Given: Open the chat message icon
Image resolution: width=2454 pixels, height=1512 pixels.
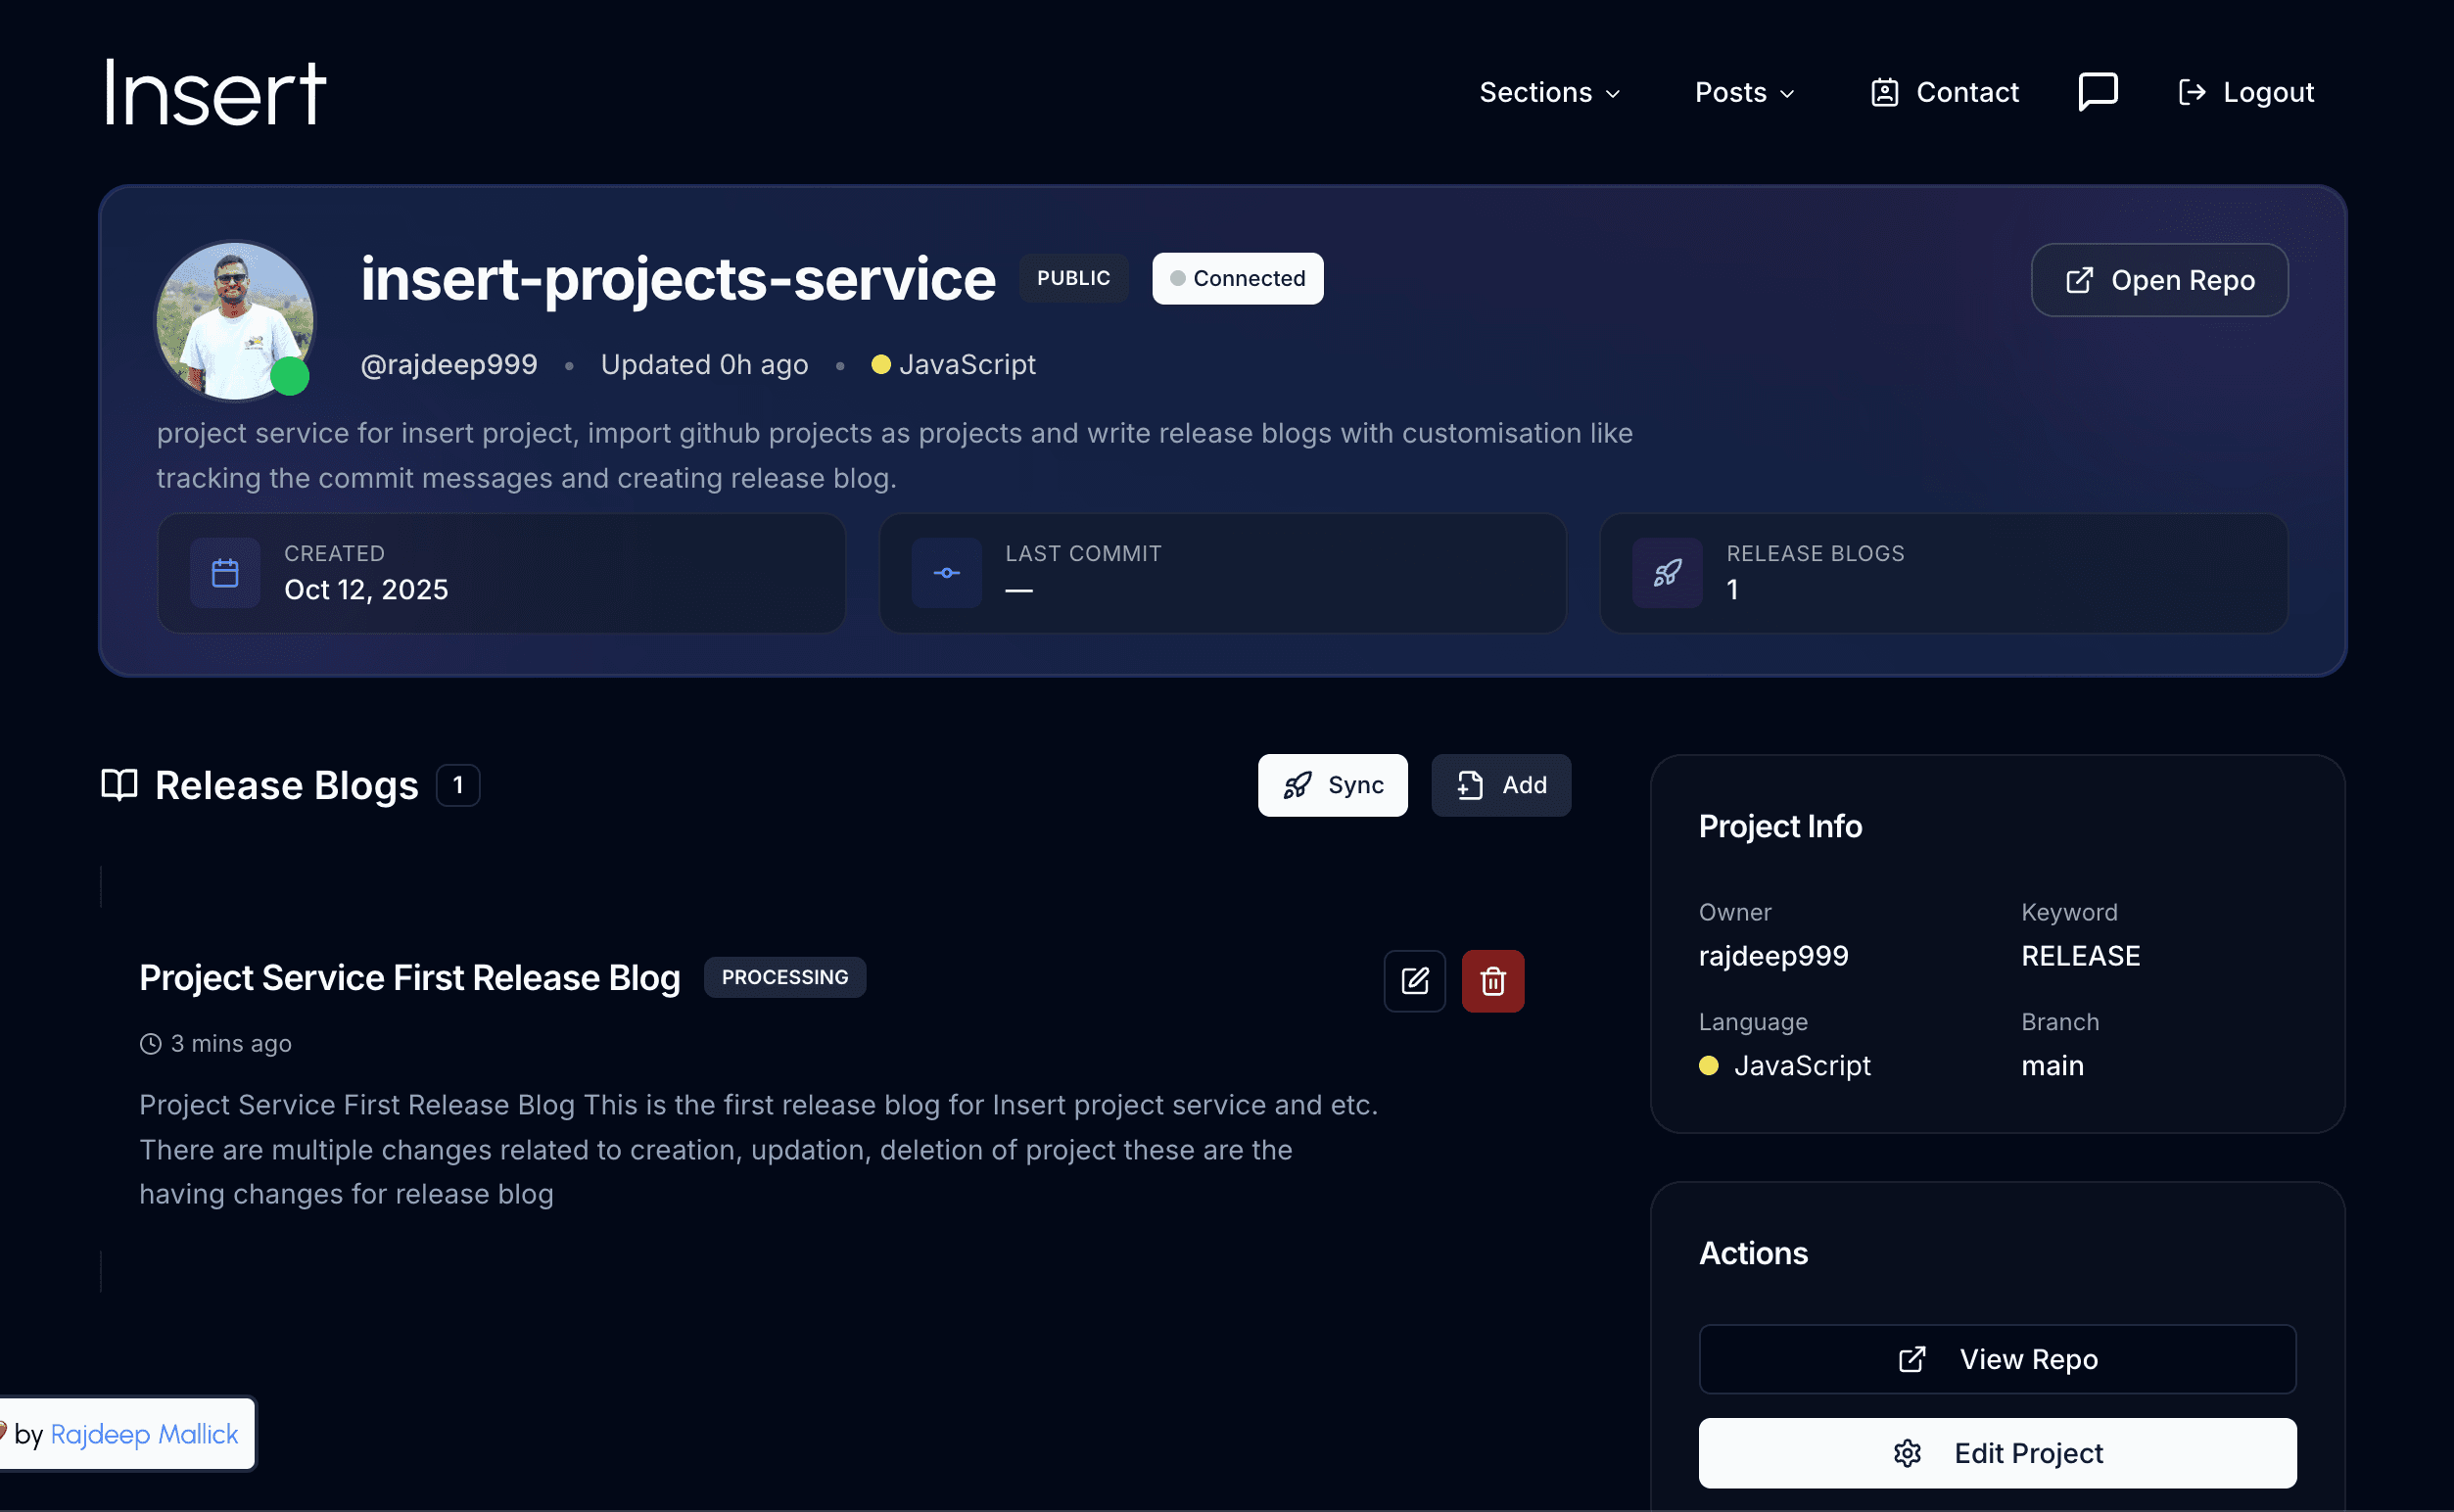Looking at the screenshot, I should (2098, 92).
